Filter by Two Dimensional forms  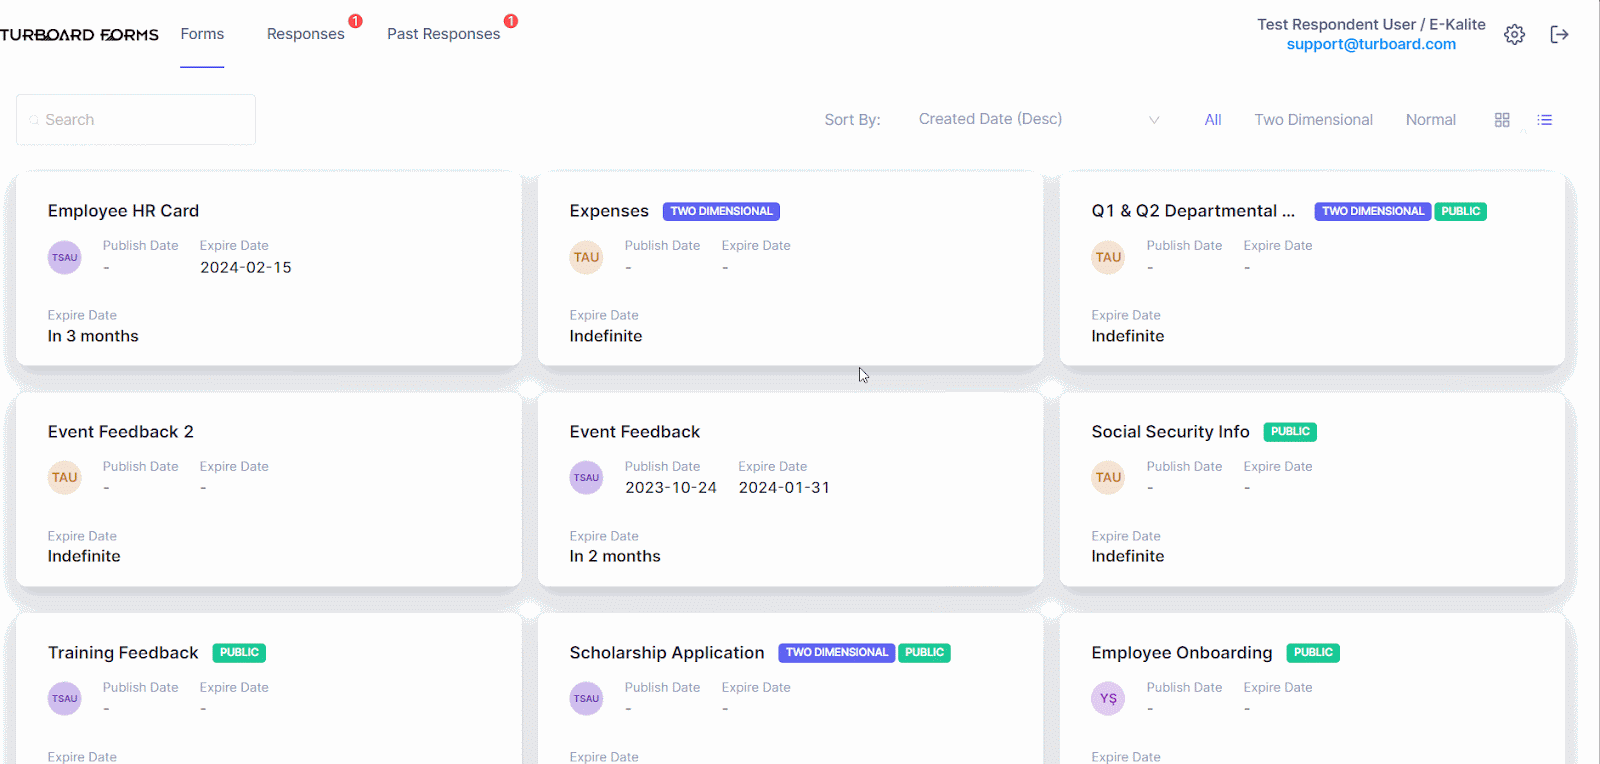pyautogui.click(x=1313, y=120)
